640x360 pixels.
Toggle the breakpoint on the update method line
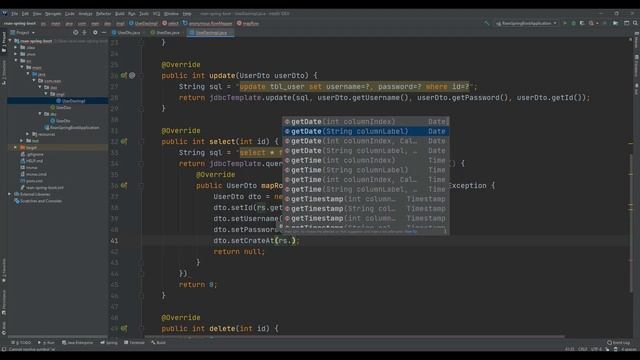click(132, 76)
